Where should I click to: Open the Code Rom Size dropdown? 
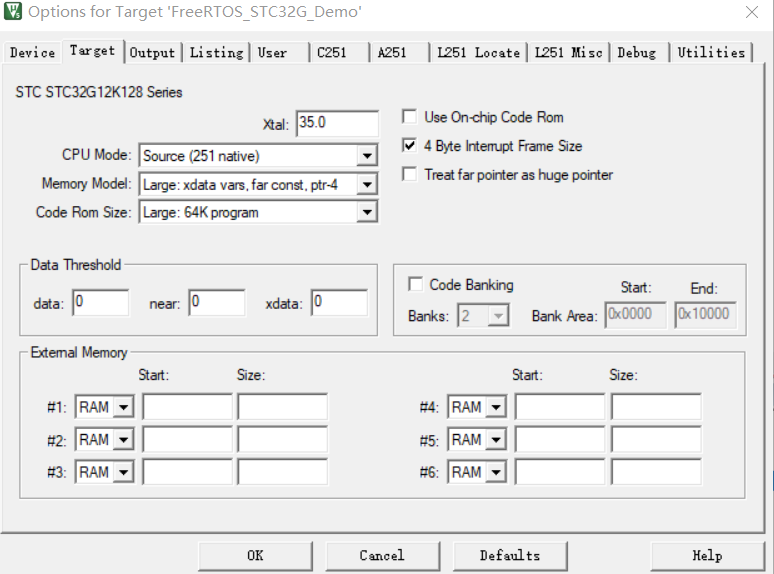(367, 212)
